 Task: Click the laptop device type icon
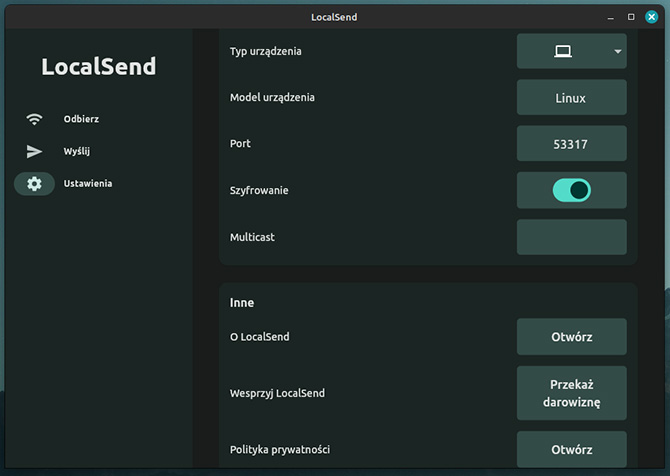point(563,52)
